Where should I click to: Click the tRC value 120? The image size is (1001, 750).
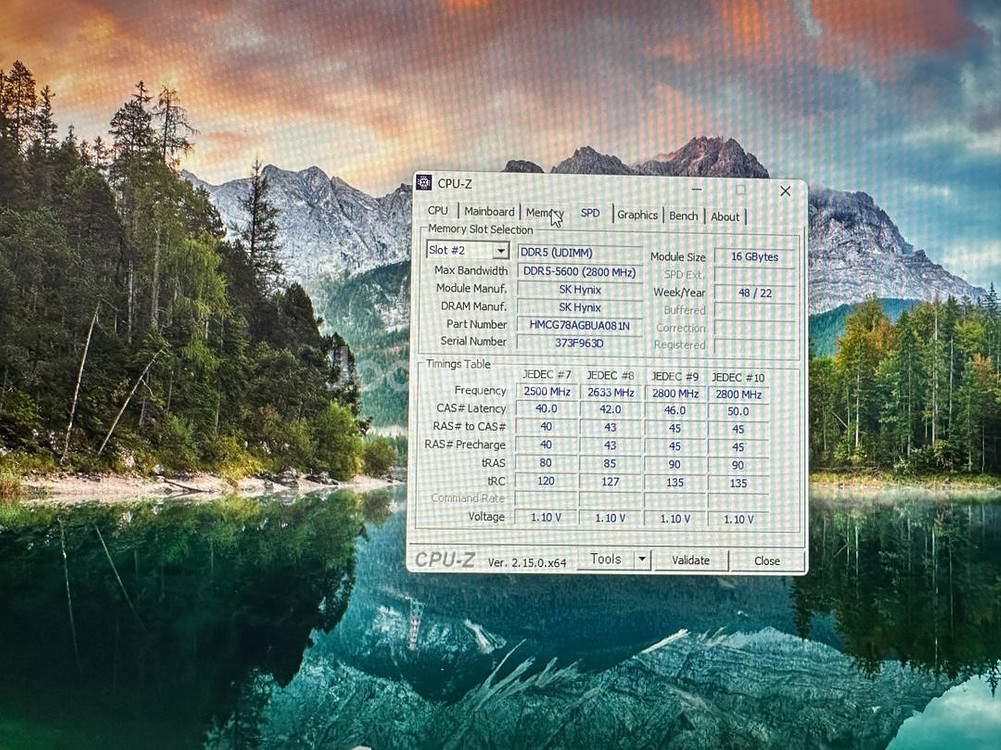tap(546, 481)
